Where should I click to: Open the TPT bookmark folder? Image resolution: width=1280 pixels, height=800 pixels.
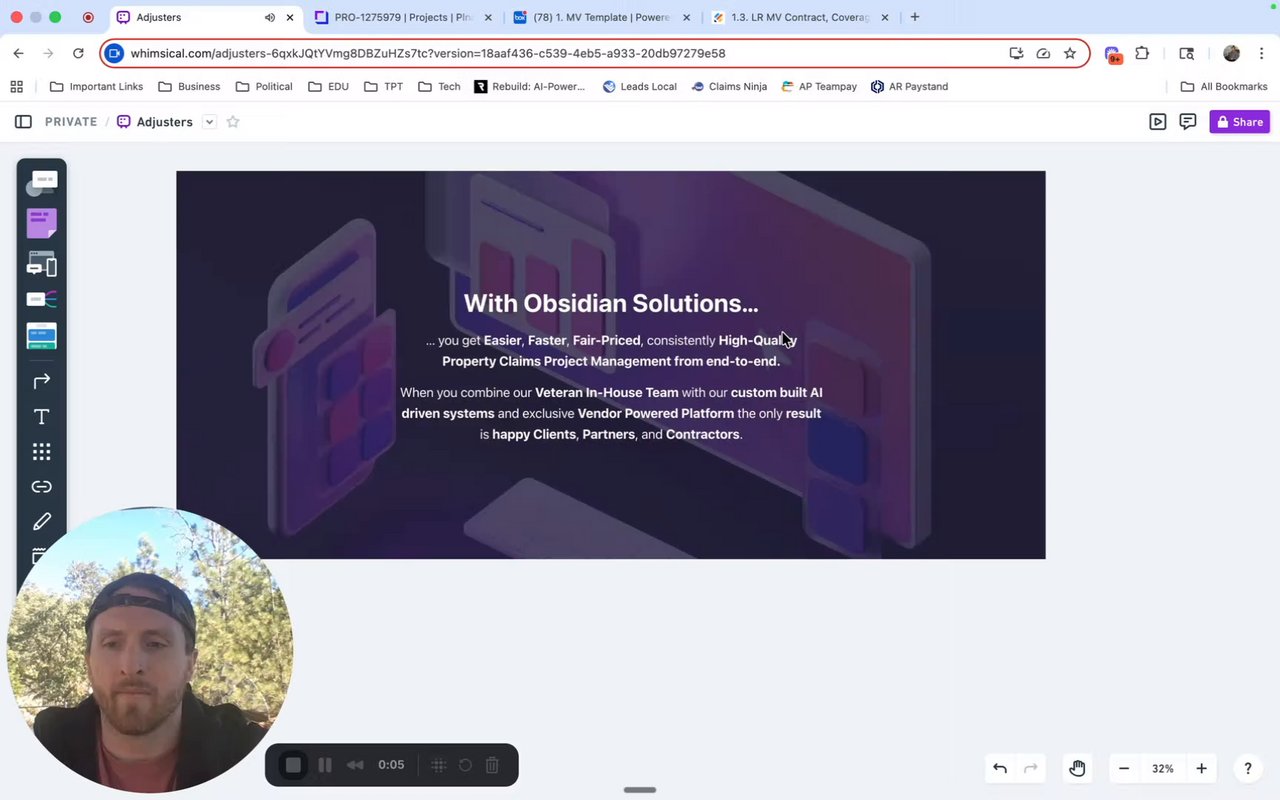click(383, 86)
